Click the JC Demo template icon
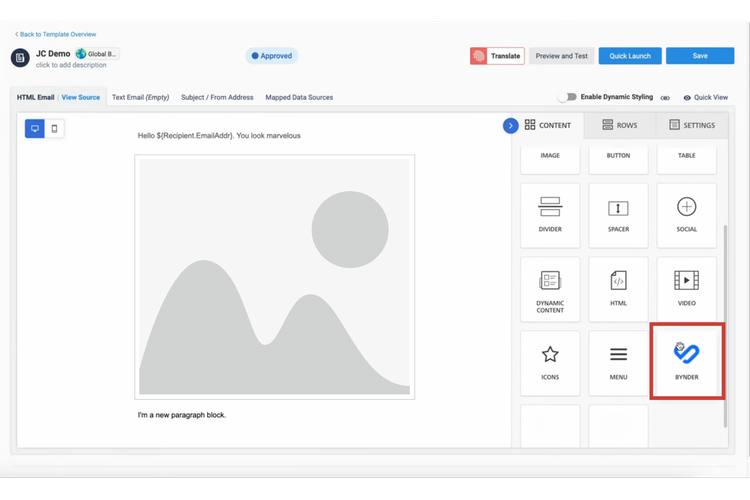Screen dimensions: 750x500 20,58
